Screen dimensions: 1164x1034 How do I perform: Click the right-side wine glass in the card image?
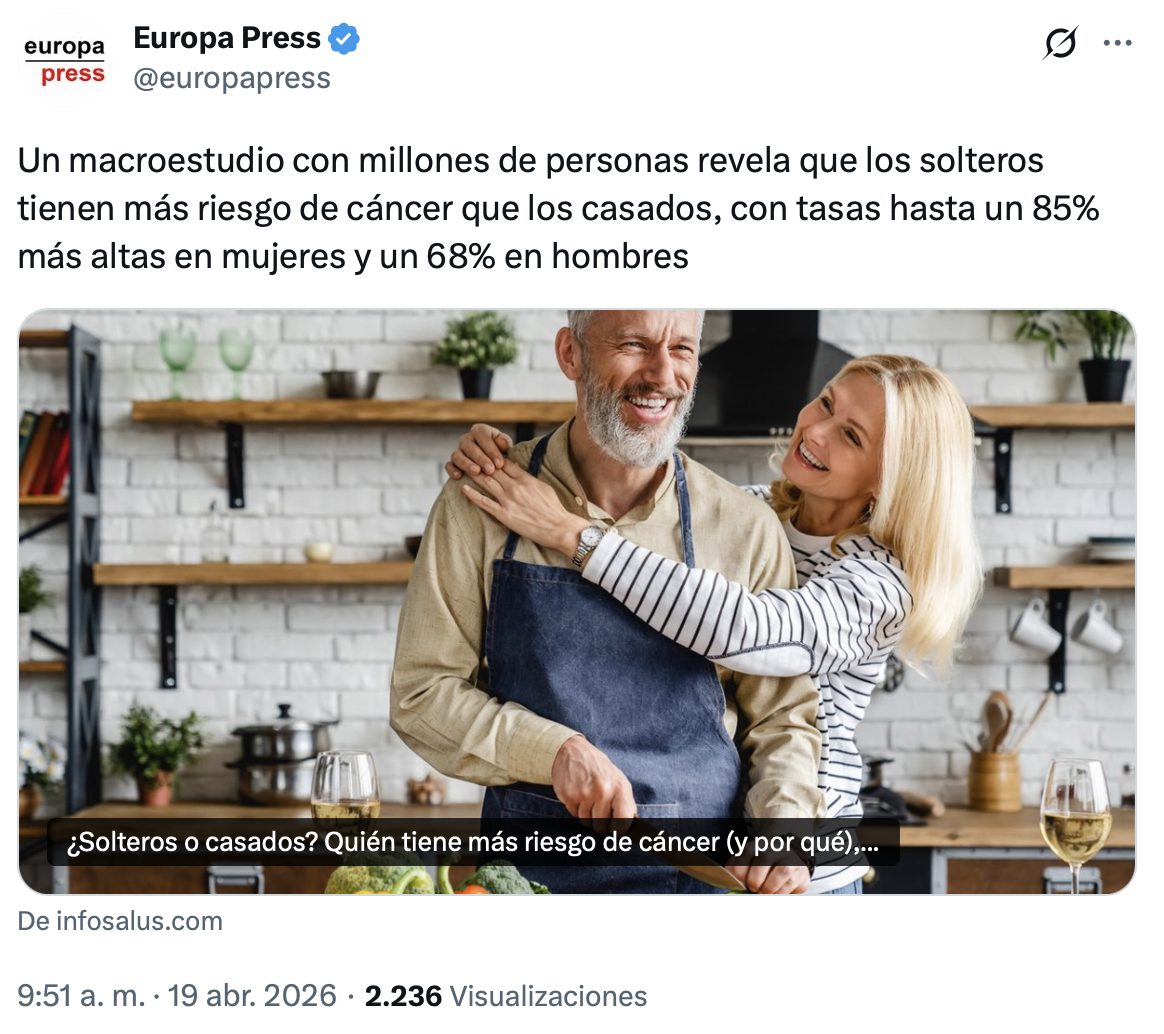tap(1076, 824)
